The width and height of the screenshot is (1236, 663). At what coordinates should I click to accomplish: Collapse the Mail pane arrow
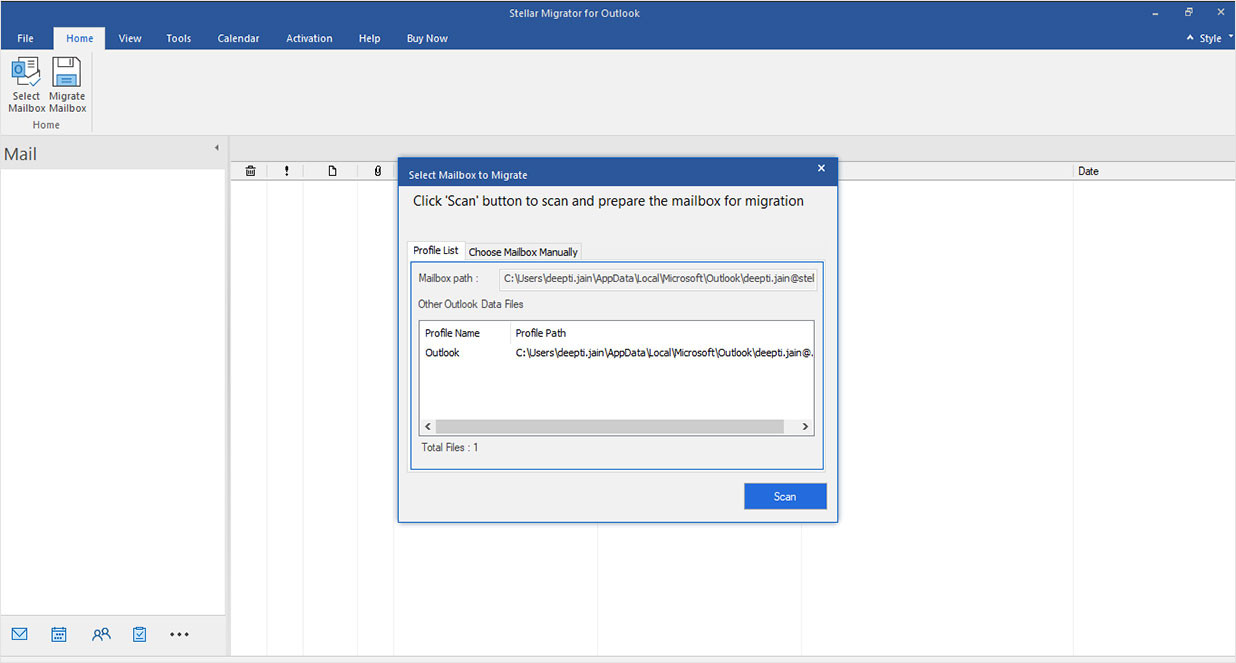coord(217,148)
